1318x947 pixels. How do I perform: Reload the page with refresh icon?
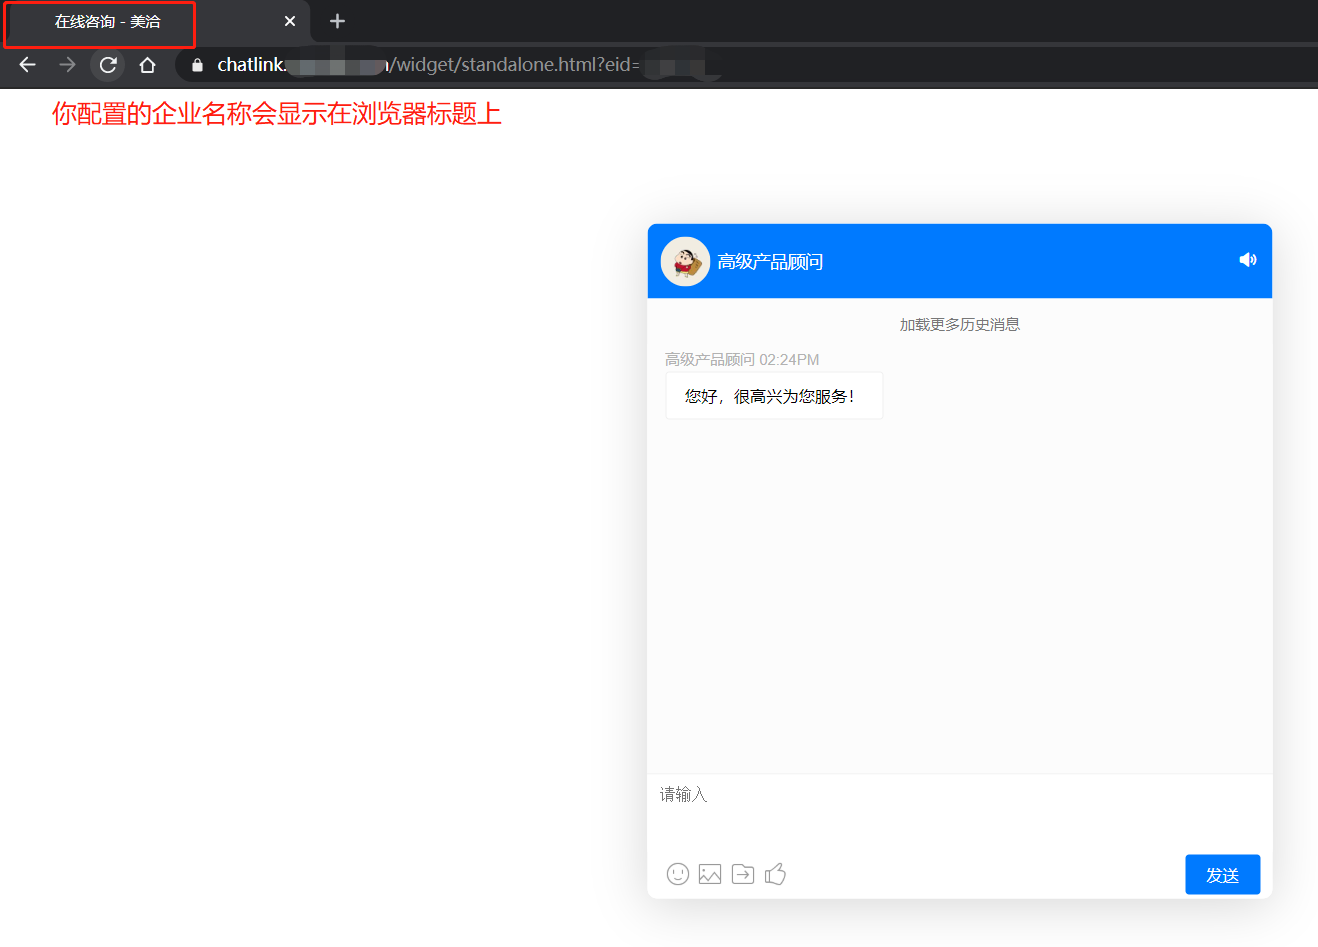click(108, 65)
